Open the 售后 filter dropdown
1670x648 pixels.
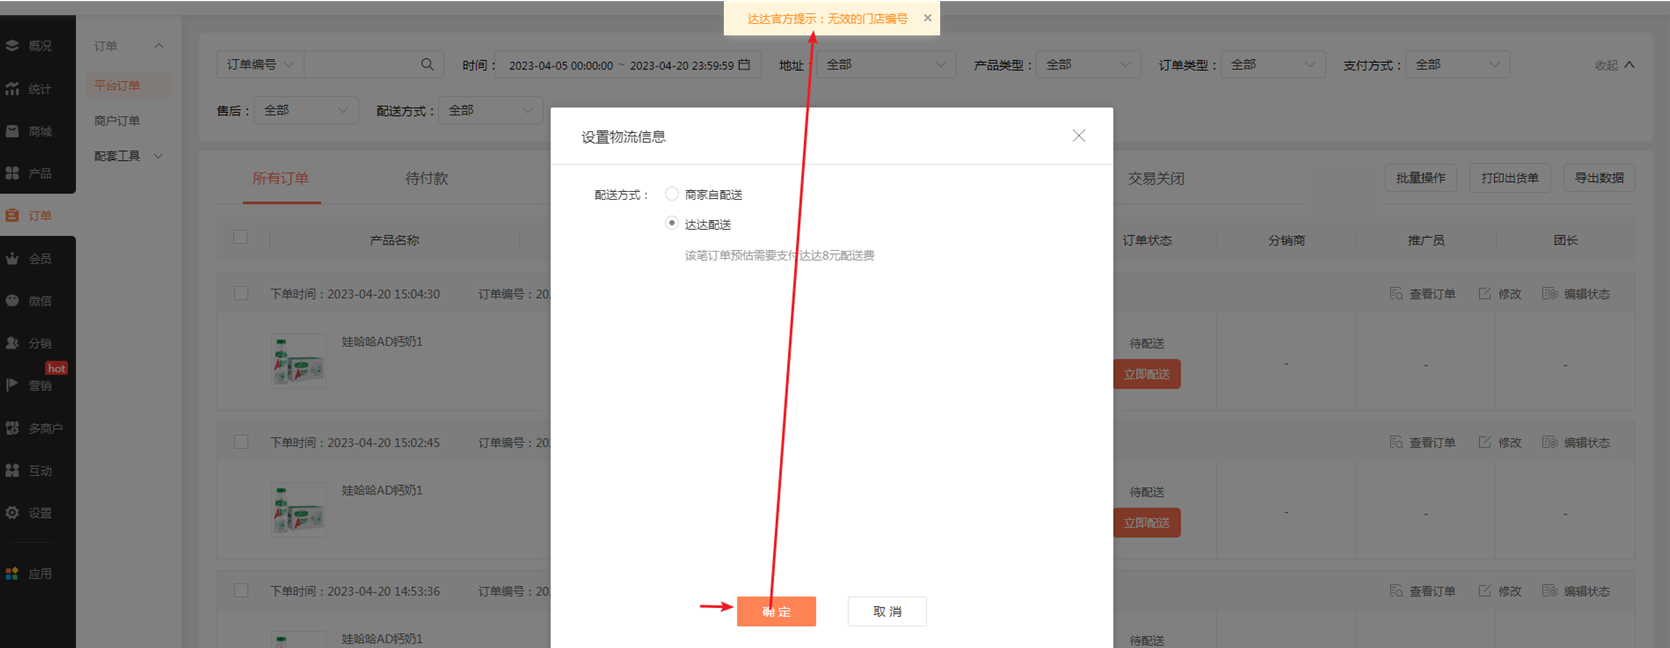(306, 110)
